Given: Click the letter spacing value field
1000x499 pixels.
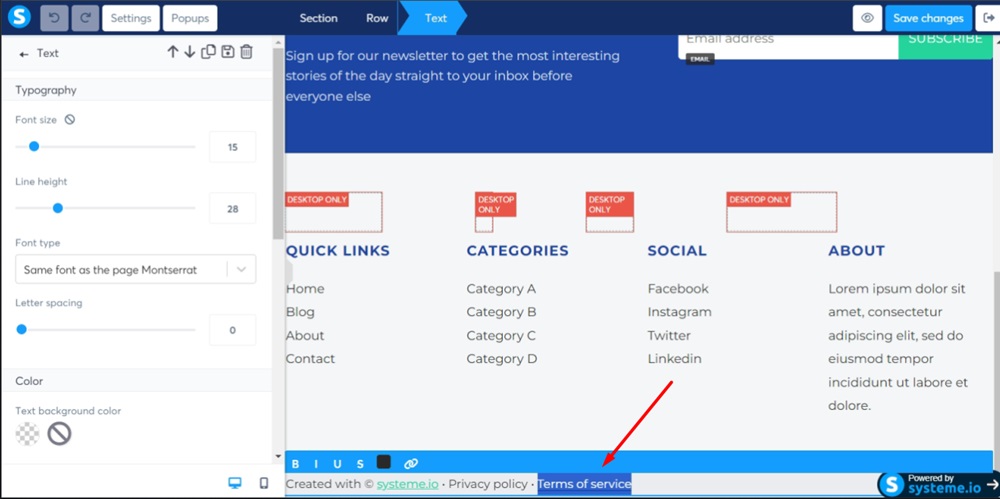Looking at the screenshot, I should click(232, 330).
